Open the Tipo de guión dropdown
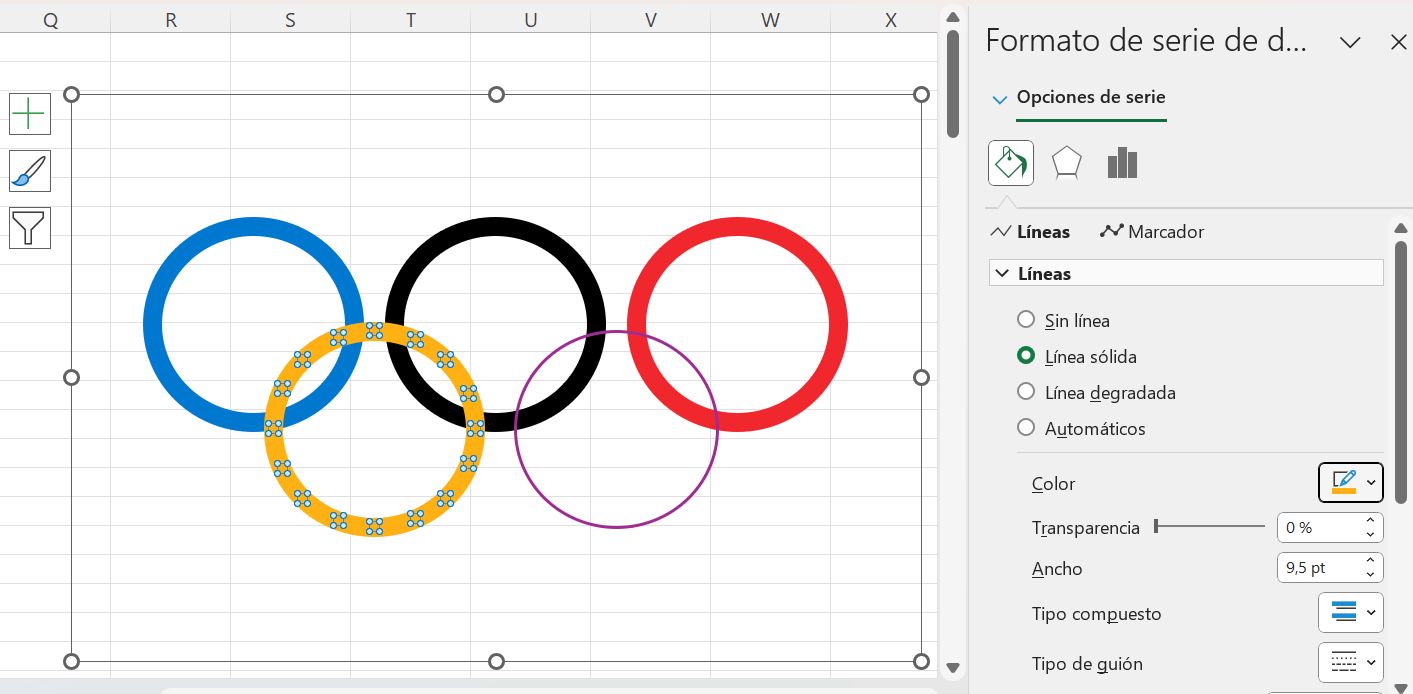Viewport: 1413px width, 694px height. [x=1351, y=662]
